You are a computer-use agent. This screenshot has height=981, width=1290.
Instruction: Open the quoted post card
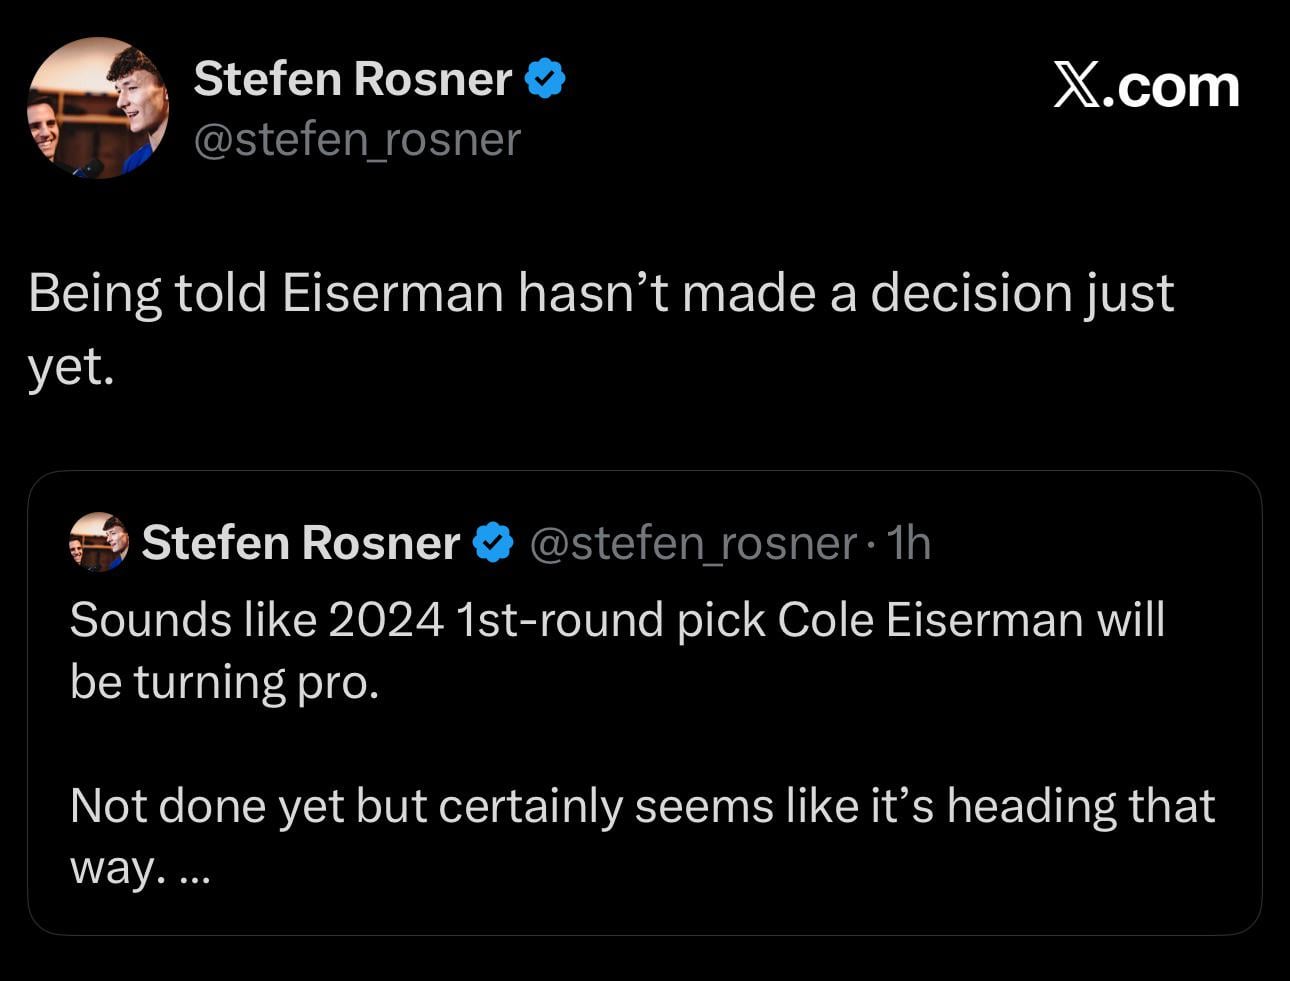tap(644, 740)
